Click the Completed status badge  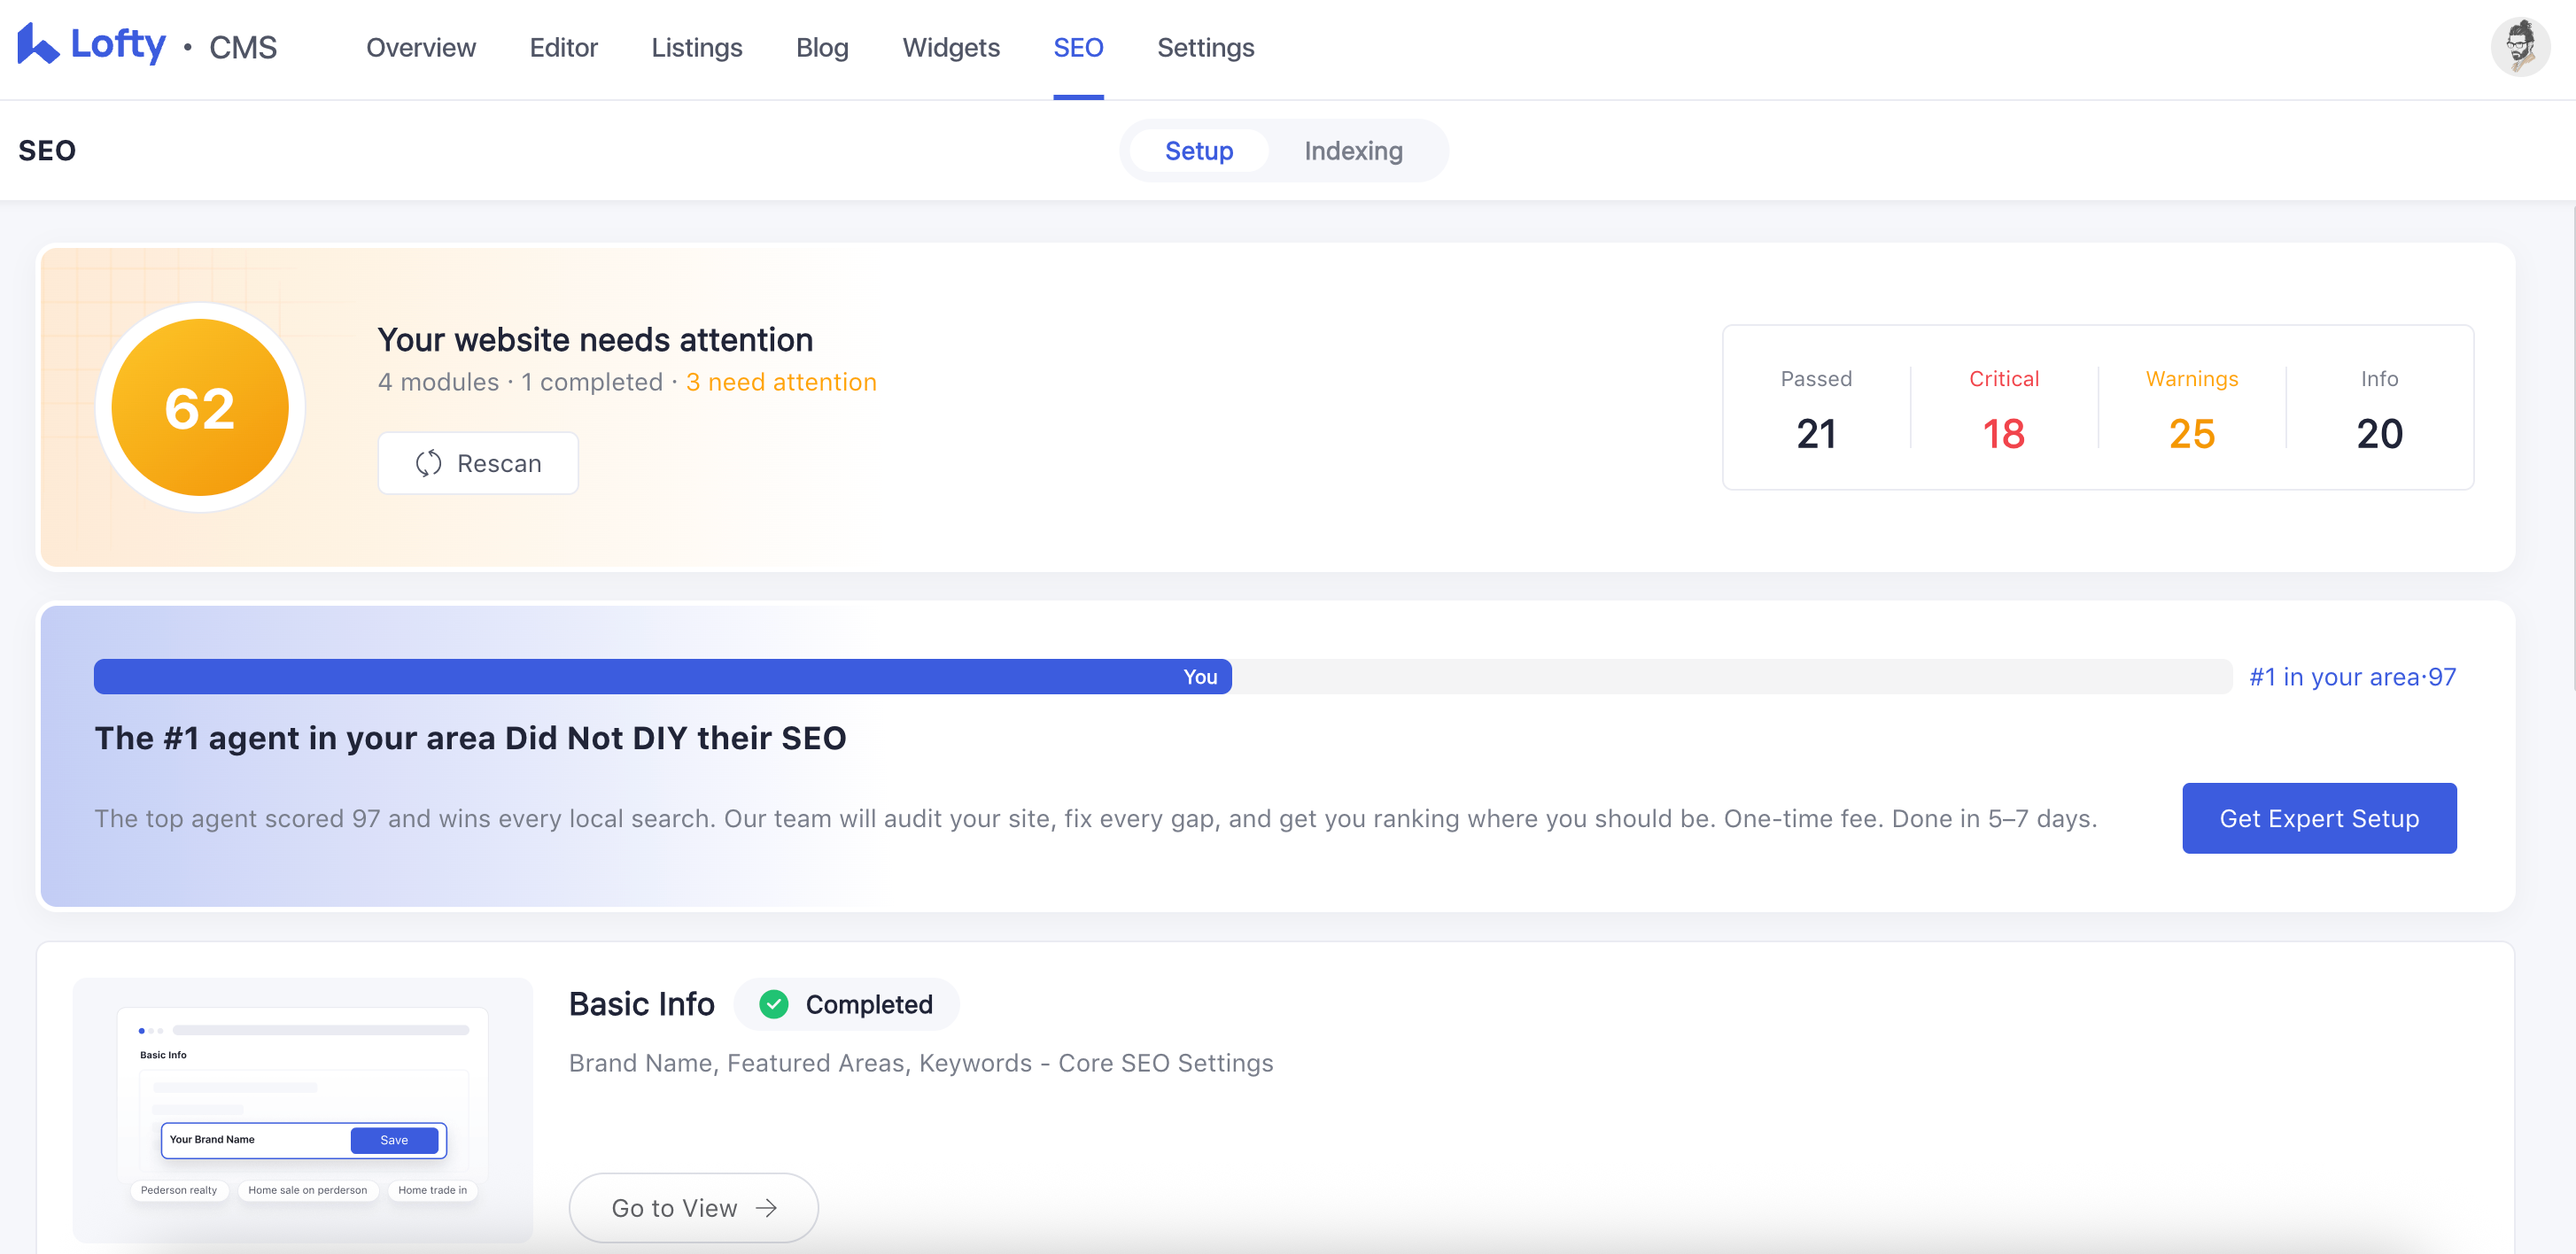pyautogui.click(x=847, y=1004)
